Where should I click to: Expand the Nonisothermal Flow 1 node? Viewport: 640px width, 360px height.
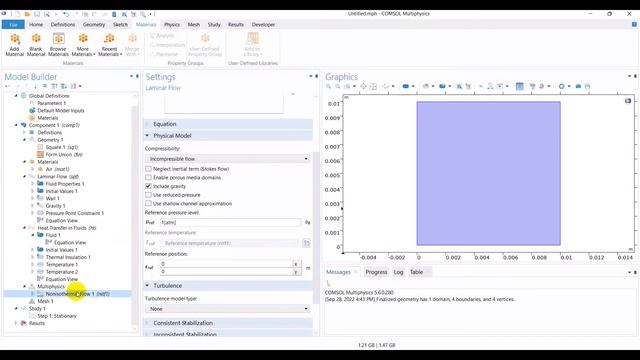[32, 293]
